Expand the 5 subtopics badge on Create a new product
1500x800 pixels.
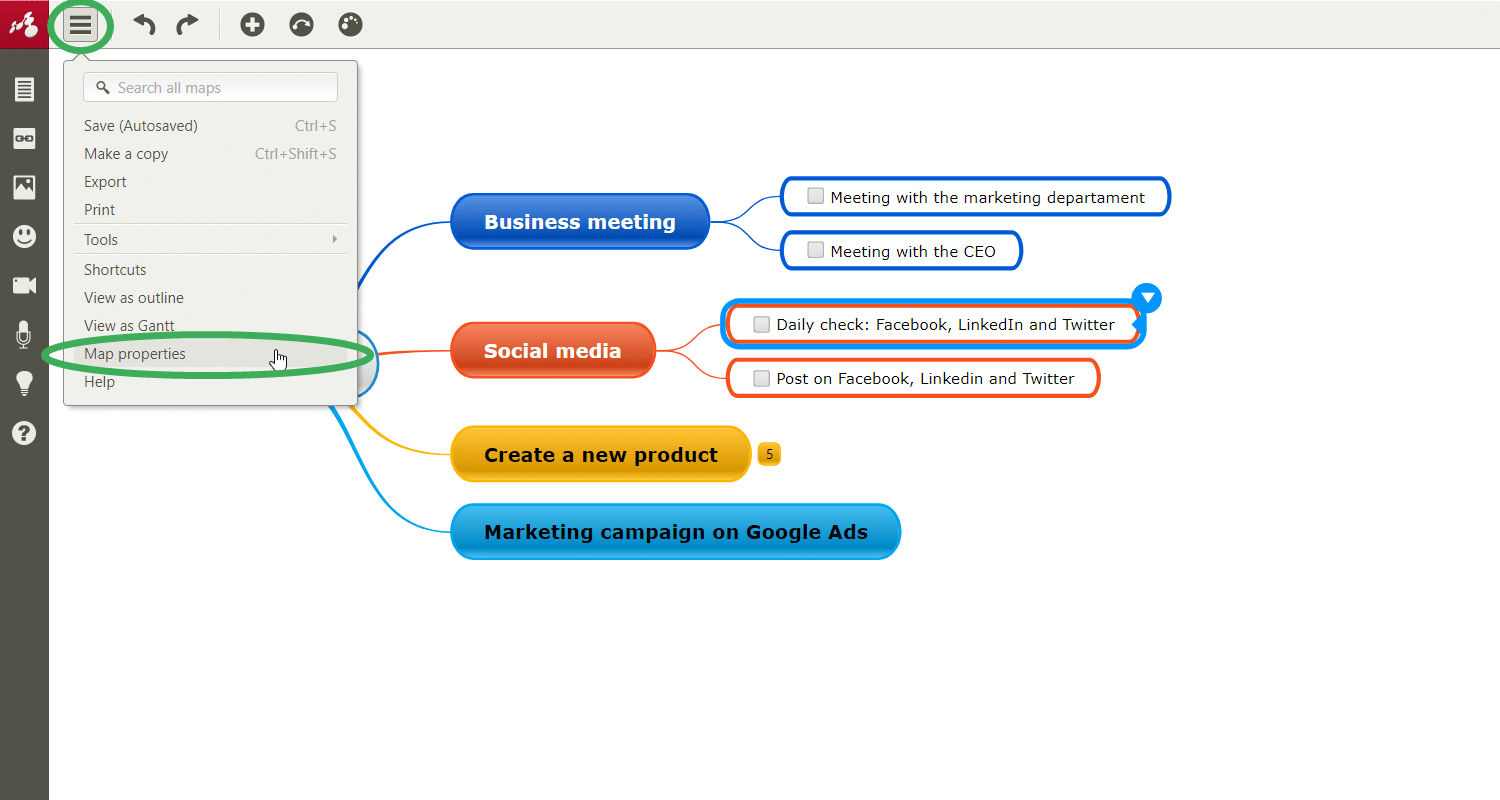[769, 455]
